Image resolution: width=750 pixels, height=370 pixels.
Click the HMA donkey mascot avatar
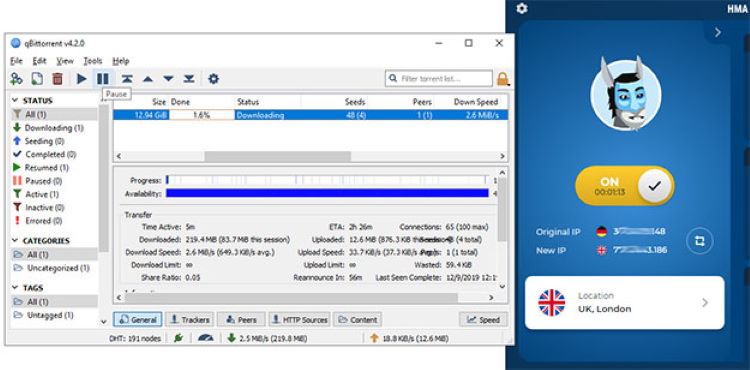point(625,94)
